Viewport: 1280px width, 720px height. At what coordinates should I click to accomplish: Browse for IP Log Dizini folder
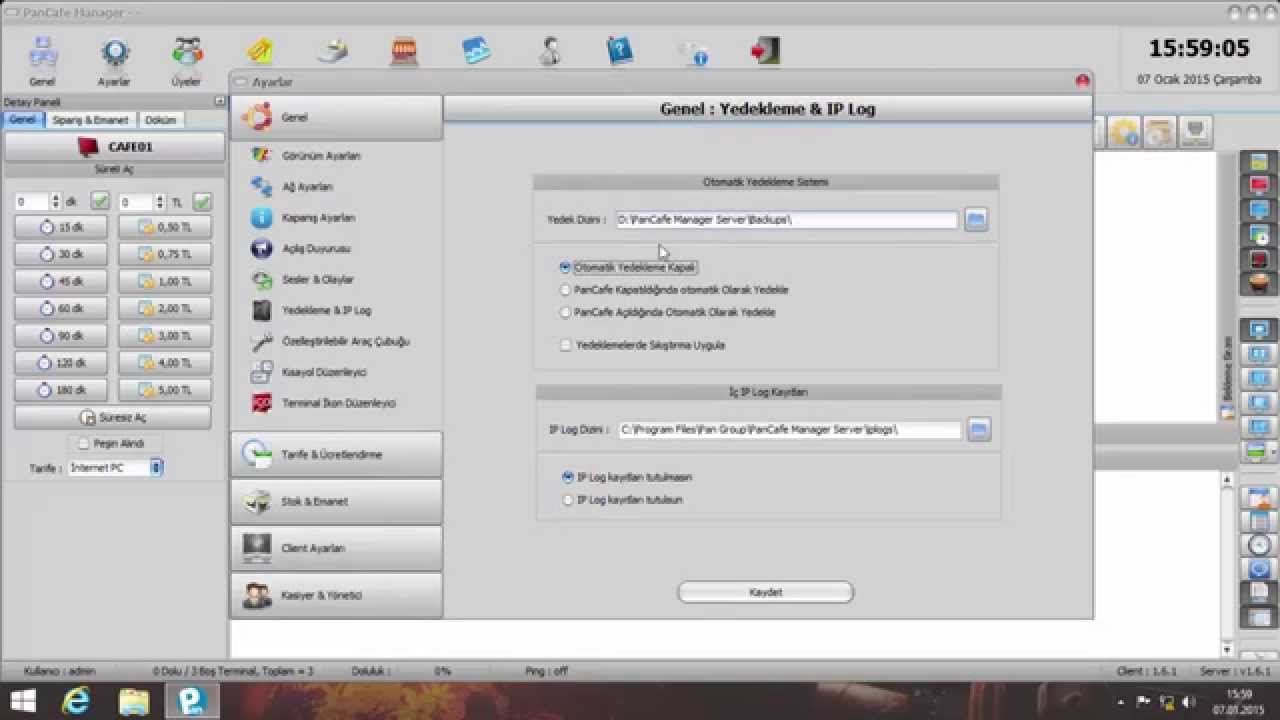pos(979,430)
